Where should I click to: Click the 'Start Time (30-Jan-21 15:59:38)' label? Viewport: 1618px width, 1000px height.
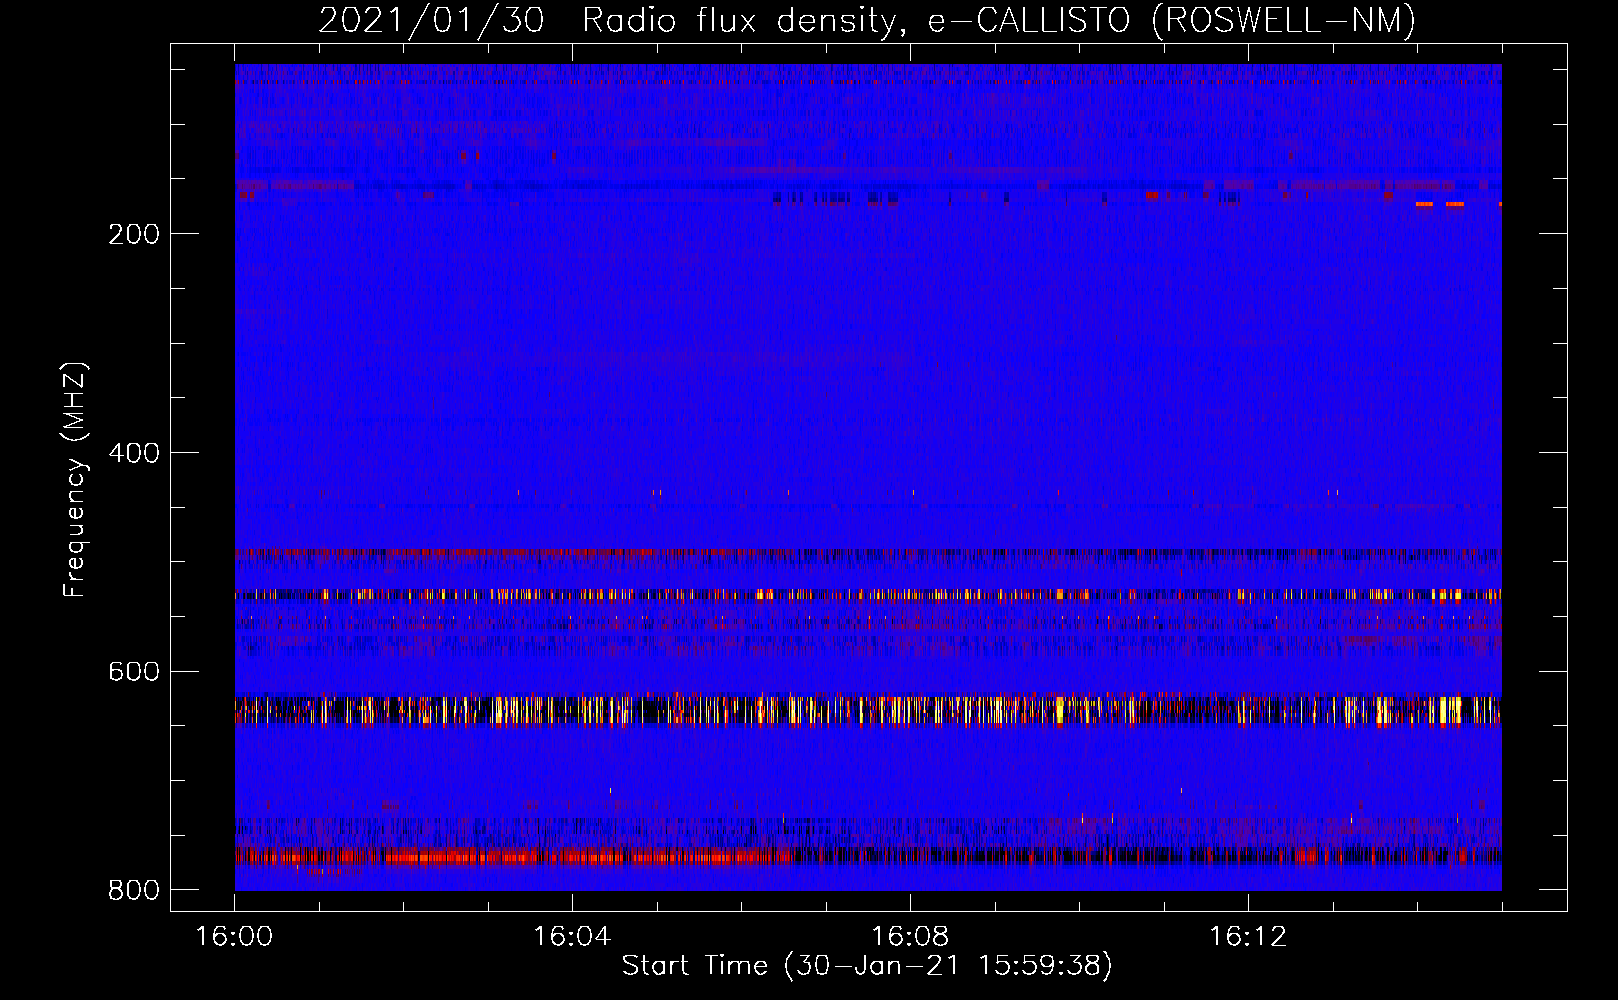coord(867,966)
